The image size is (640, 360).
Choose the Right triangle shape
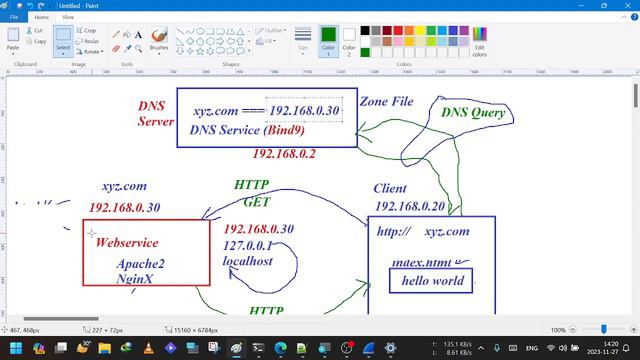click(x=180, y=41)
